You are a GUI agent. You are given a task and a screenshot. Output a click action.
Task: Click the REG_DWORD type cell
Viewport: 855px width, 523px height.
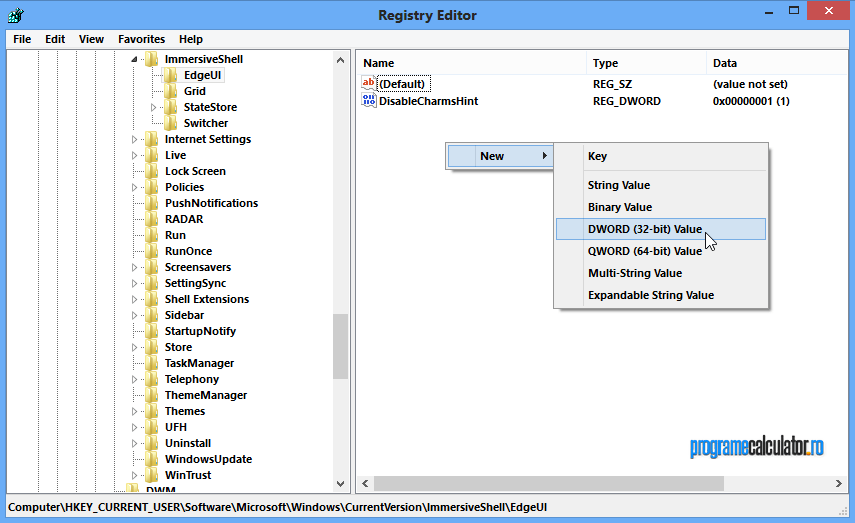coord(627,101)
